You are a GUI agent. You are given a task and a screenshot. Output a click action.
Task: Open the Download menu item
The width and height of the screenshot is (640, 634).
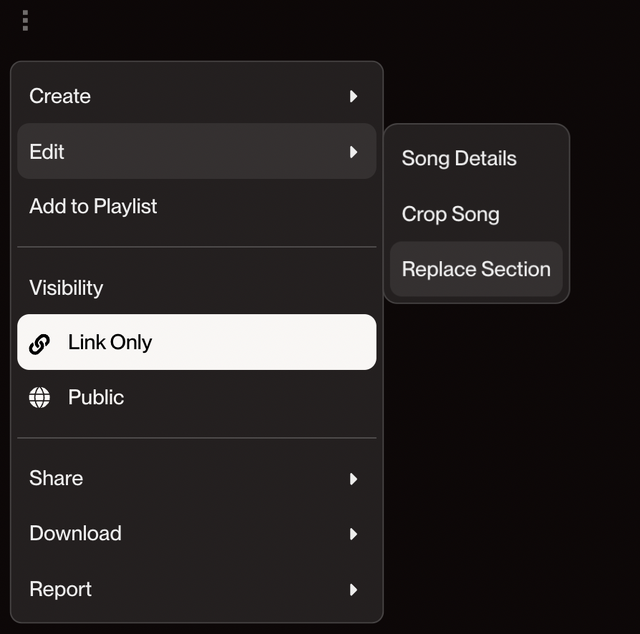coord(197,534)
